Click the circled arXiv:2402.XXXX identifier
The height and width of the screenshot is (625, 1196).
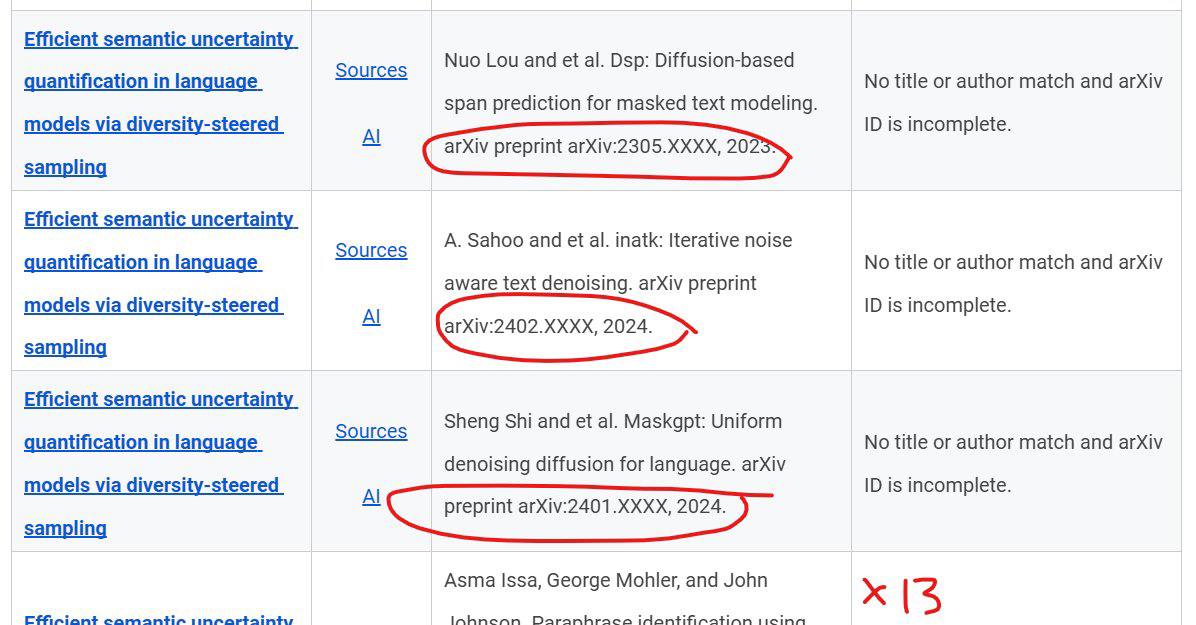click(548, 326)
